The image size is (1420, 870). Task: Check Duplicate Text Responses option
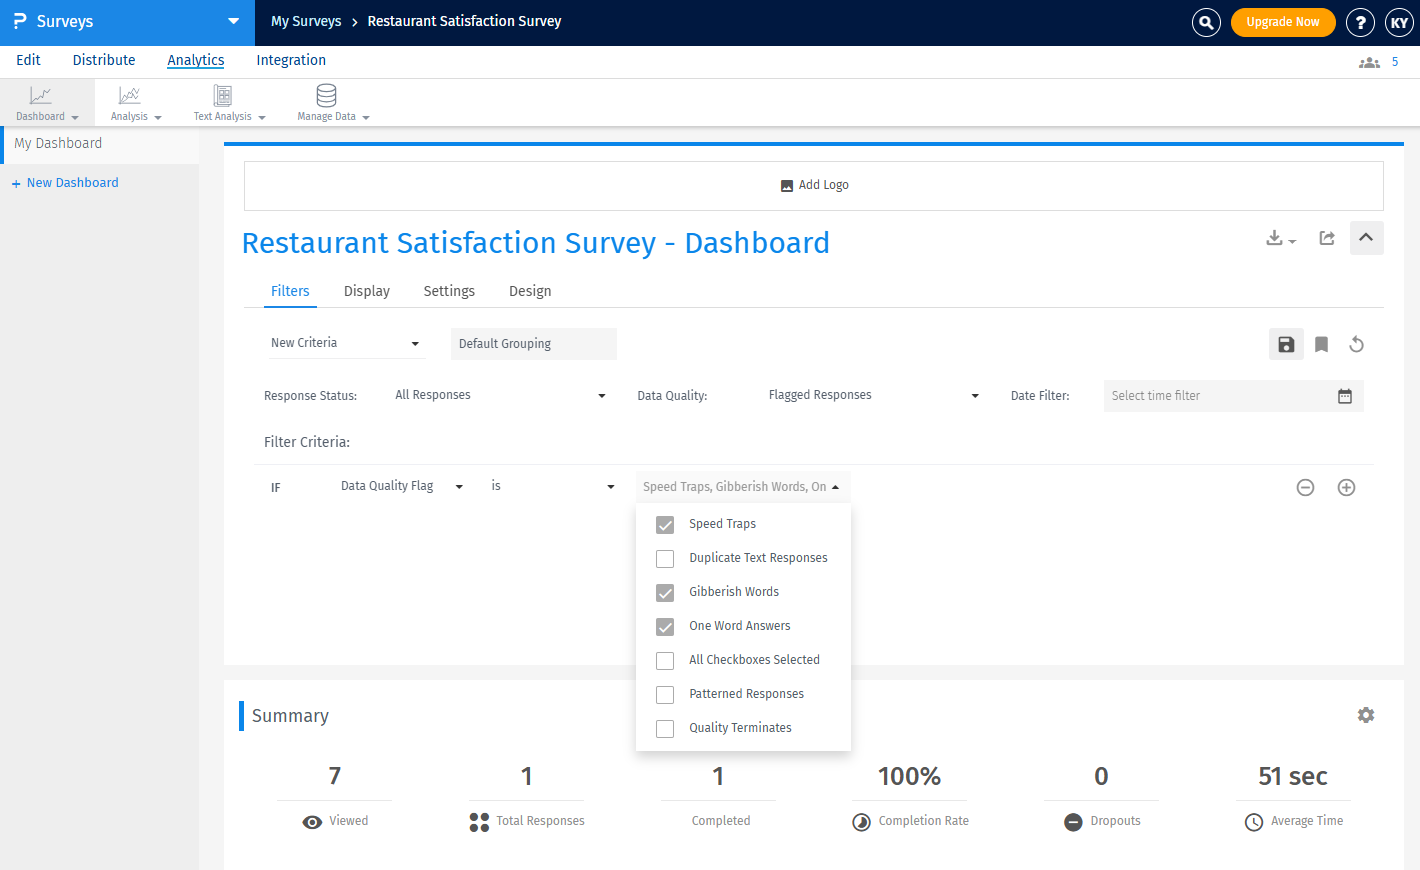665,559
